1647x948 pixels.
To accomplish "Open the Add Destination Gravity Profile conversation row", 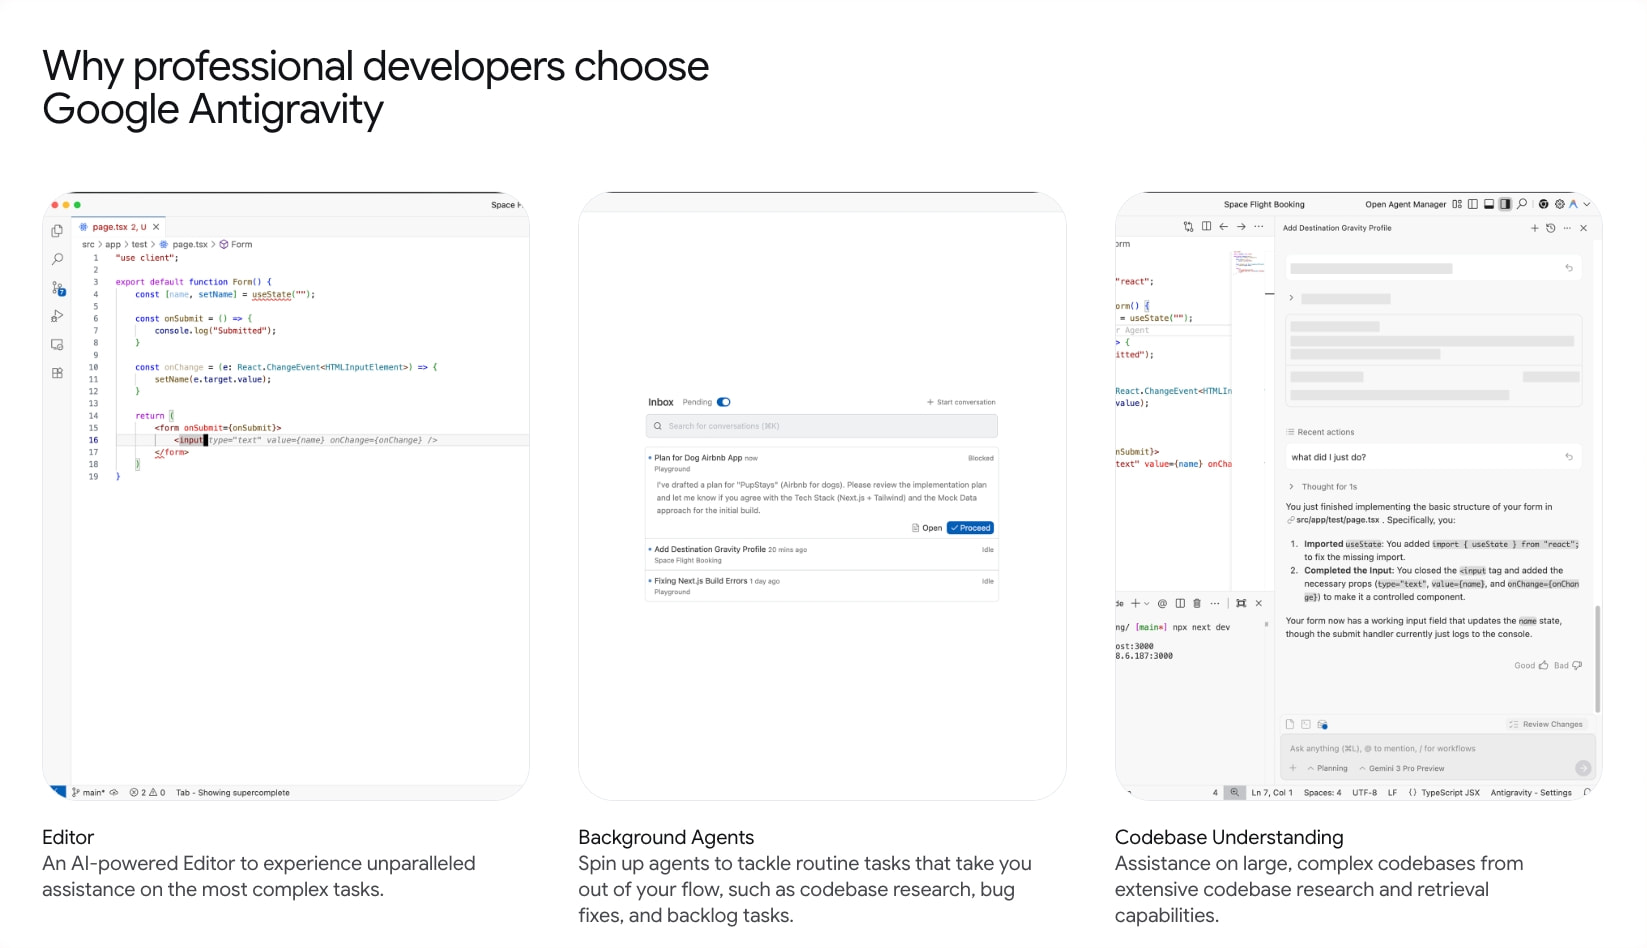I will (822, 554).
